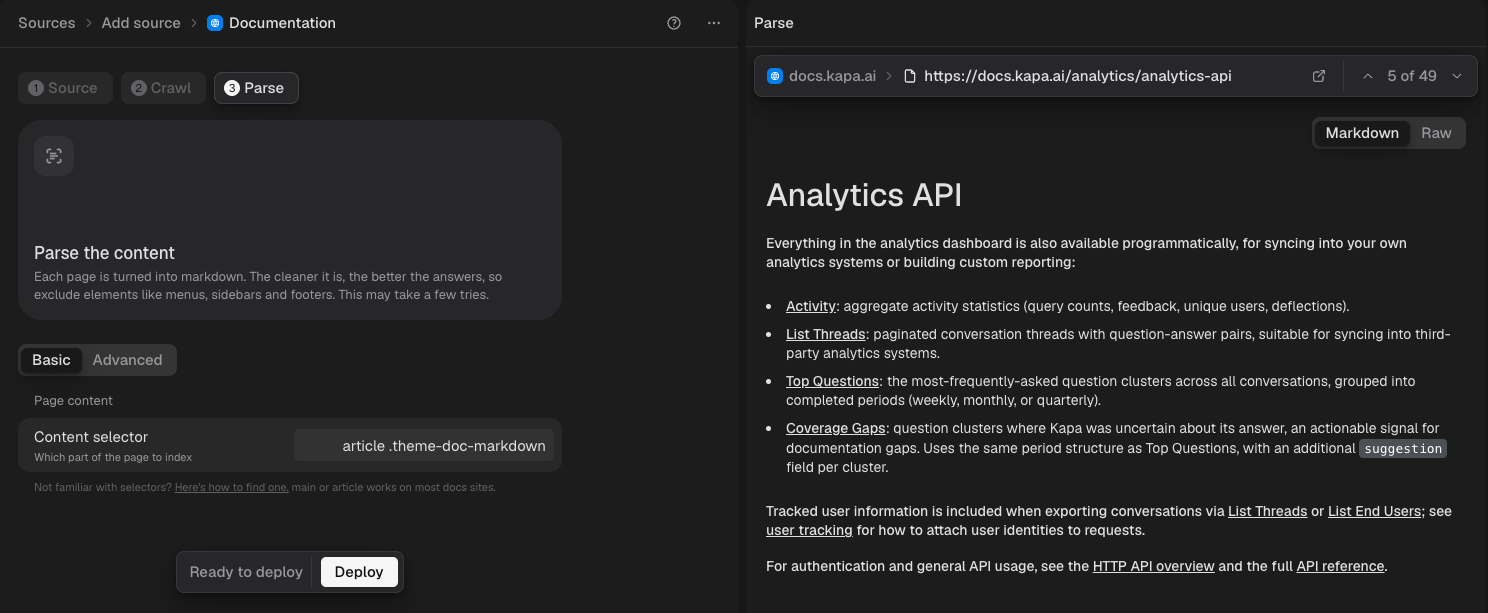Go to next page with down chevron
1488x613 pixels.
click(x=1457, y=76)
